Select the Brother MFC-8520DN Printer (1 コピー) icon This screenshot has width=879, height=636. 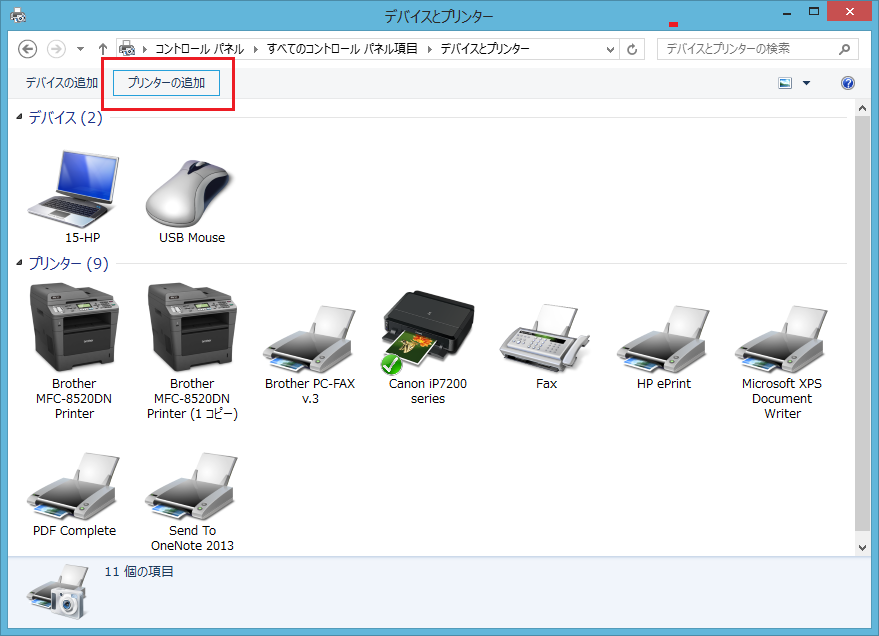192,327
